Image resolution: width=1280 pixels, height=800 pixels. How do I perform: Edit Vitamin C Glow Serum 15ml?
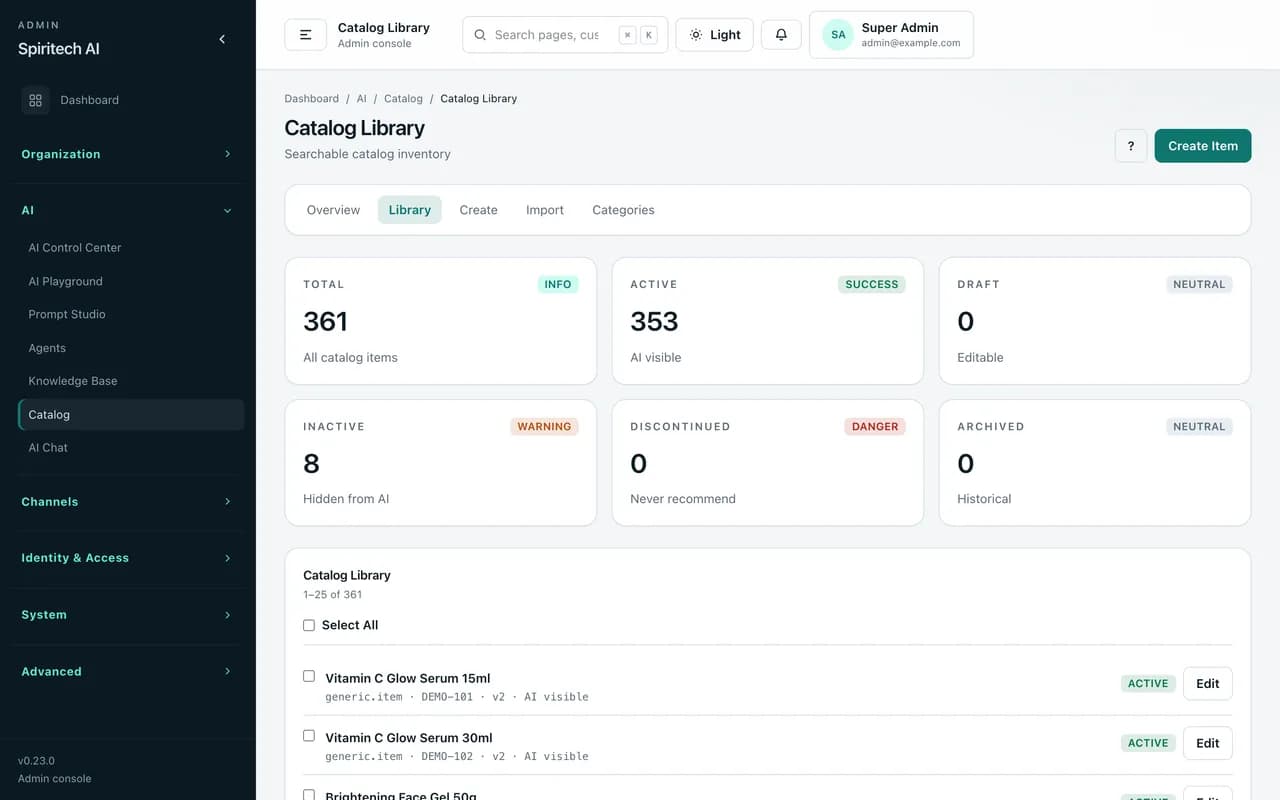pos(1208,684)
